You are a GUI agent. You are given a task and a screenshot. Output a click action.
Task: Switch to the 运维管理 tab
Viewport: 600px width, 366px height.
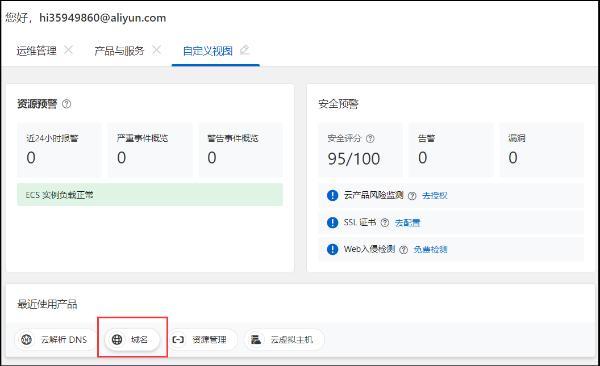tap(36, 51)
